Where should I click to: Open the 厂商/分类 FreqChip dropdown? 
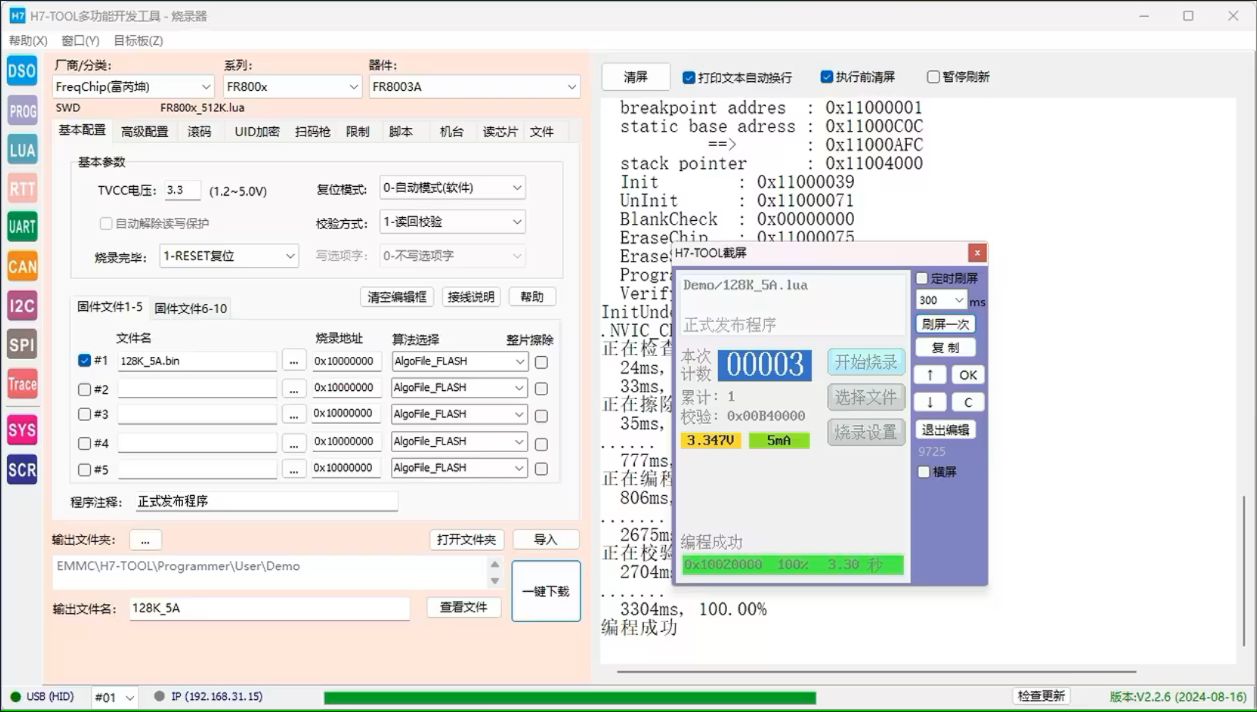tap(132, 87)
